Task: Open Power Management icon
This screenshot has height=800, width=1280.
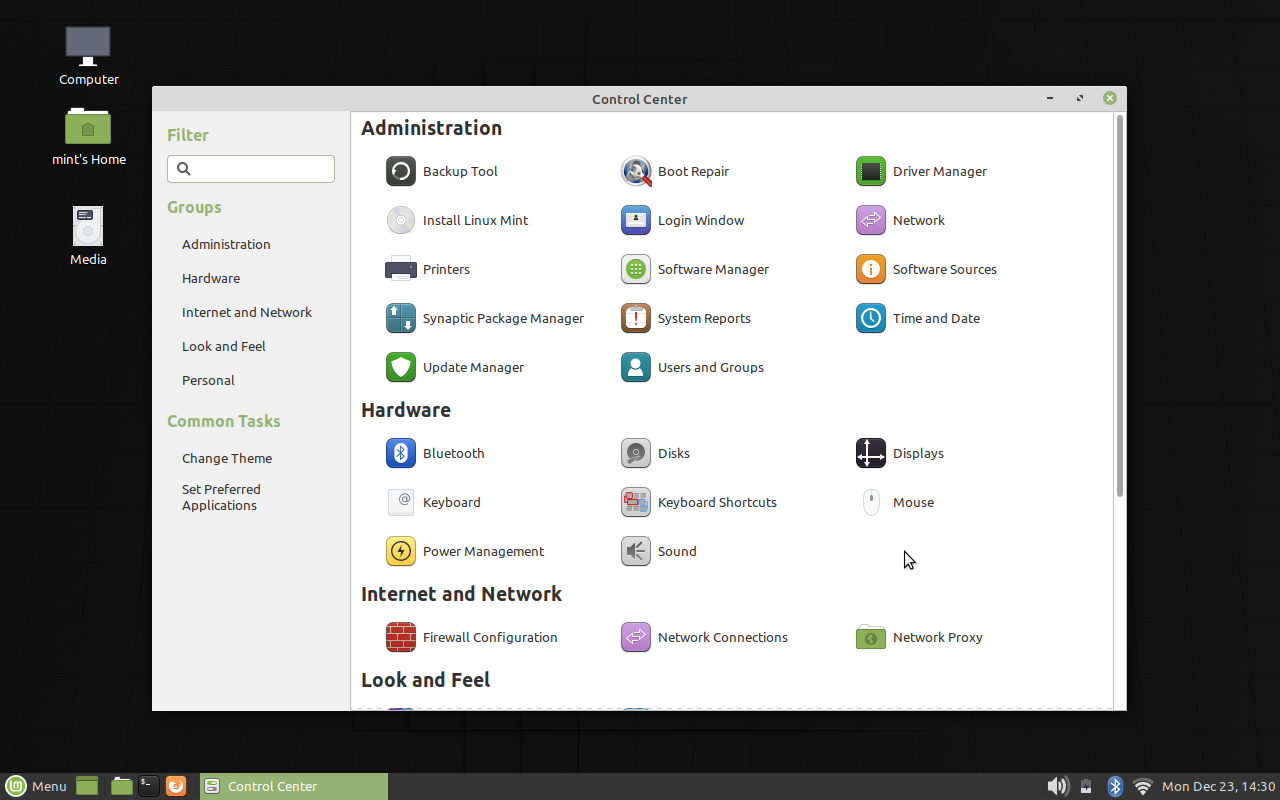Action: pyautogui.click(x=401, y=551)
